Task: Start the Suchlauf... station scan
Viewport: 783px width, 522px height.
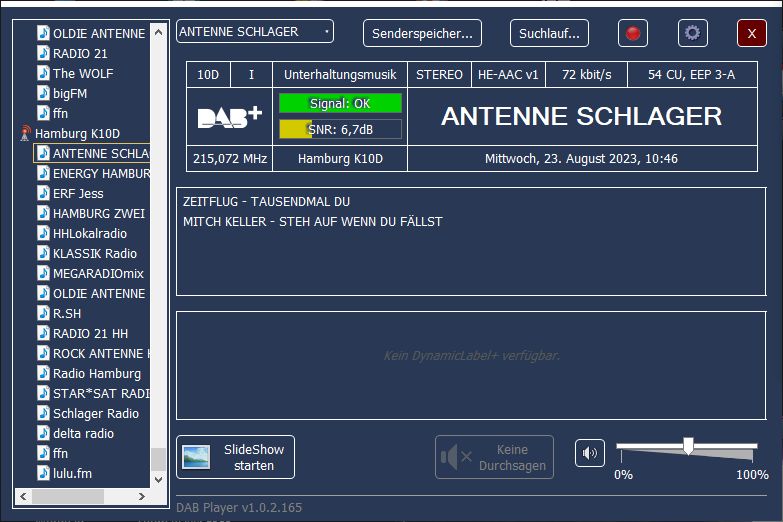Action: [549, 33]
